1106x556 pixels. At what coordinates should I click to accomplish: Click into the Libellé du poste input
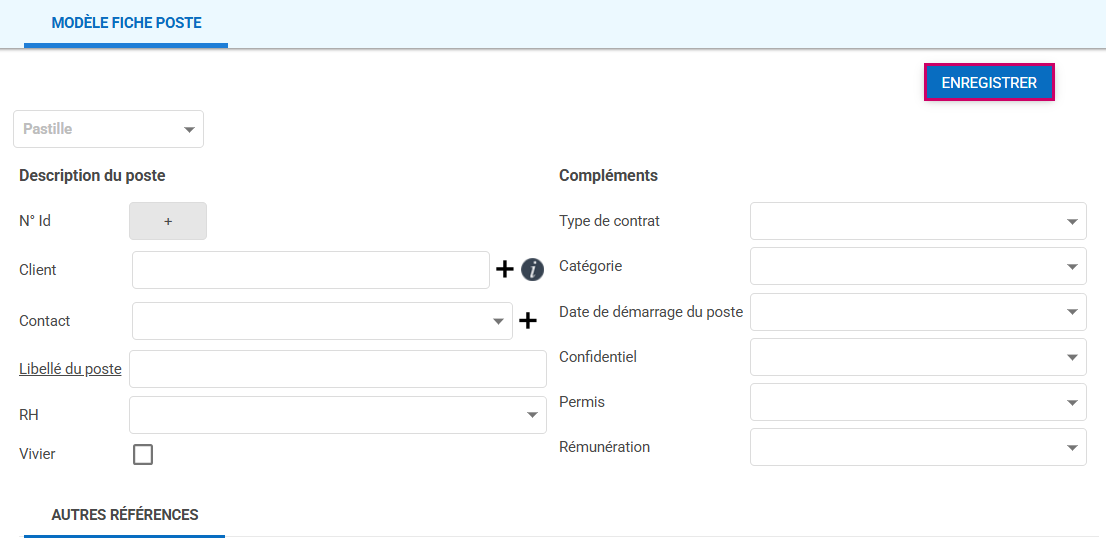[x=337, y=369]
